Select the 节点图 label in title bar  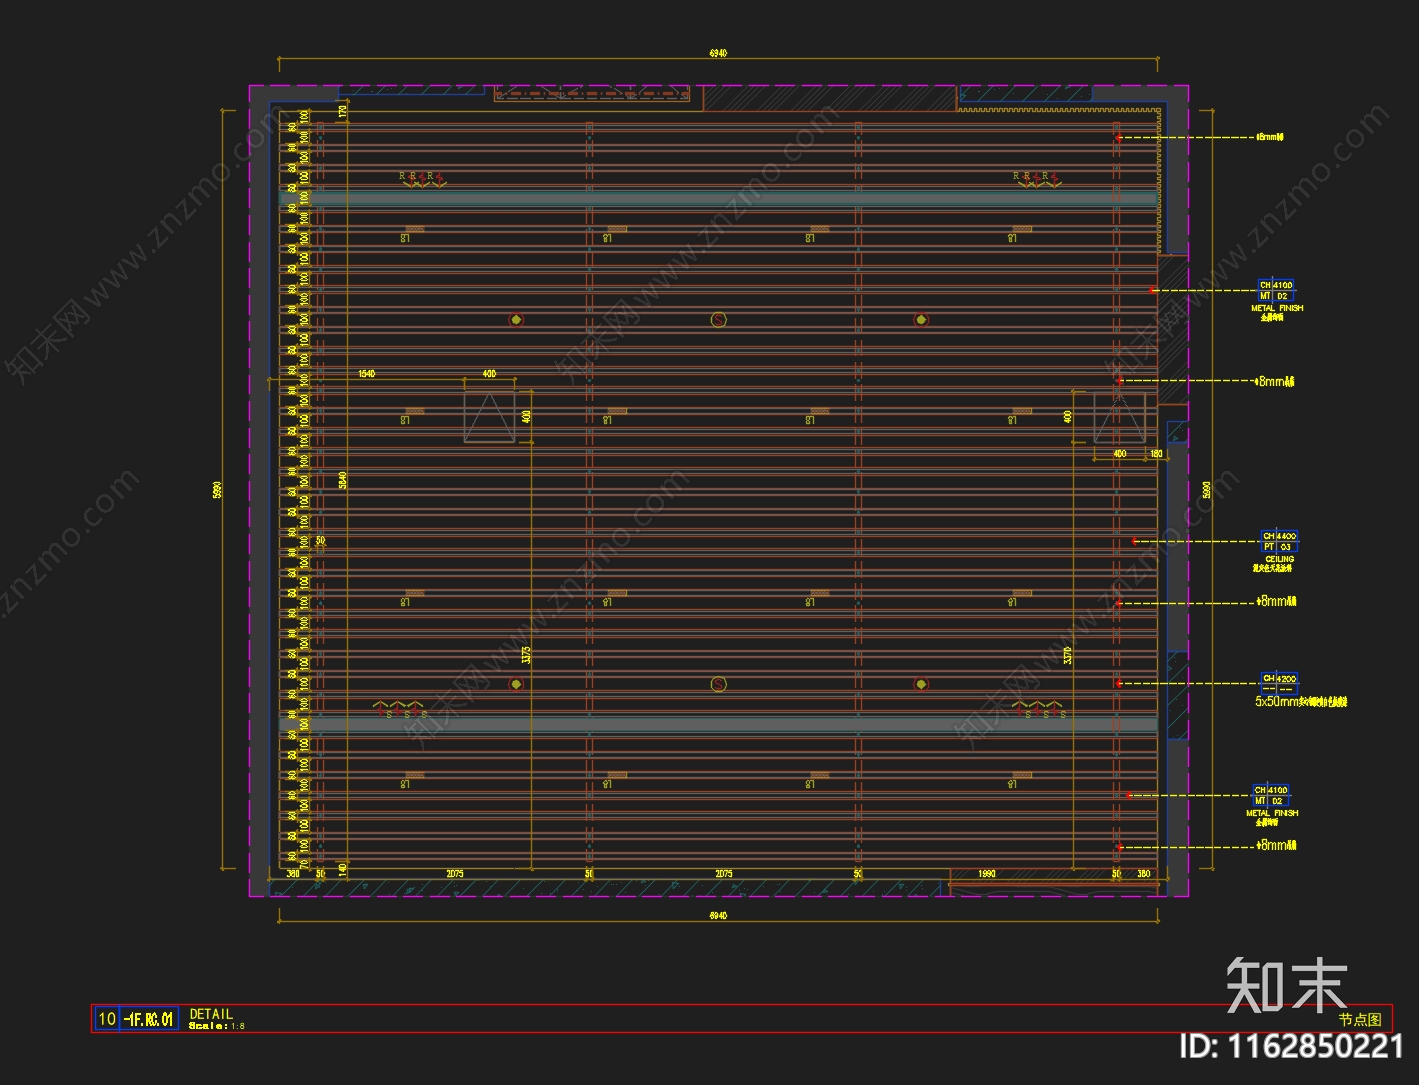pyautogui.click(x=1360, y=1020)
